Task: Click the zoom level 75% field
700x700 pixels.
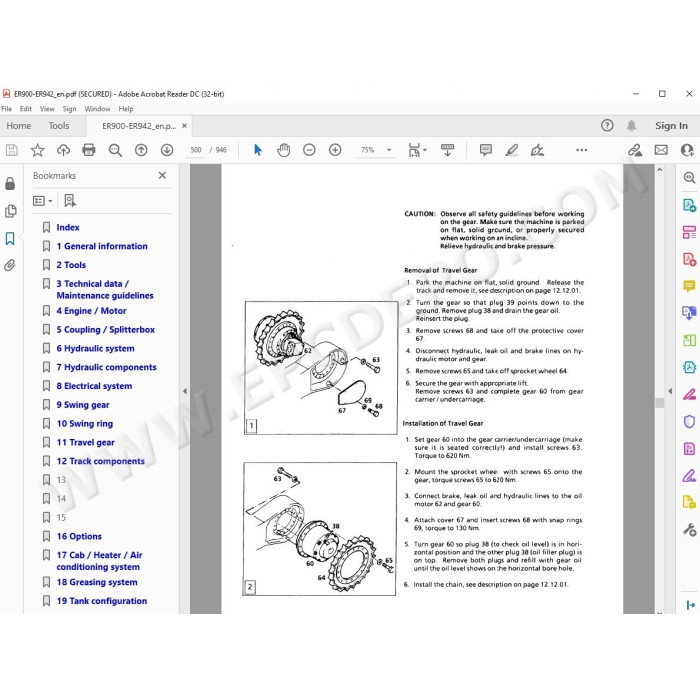Action: [367, 150]
